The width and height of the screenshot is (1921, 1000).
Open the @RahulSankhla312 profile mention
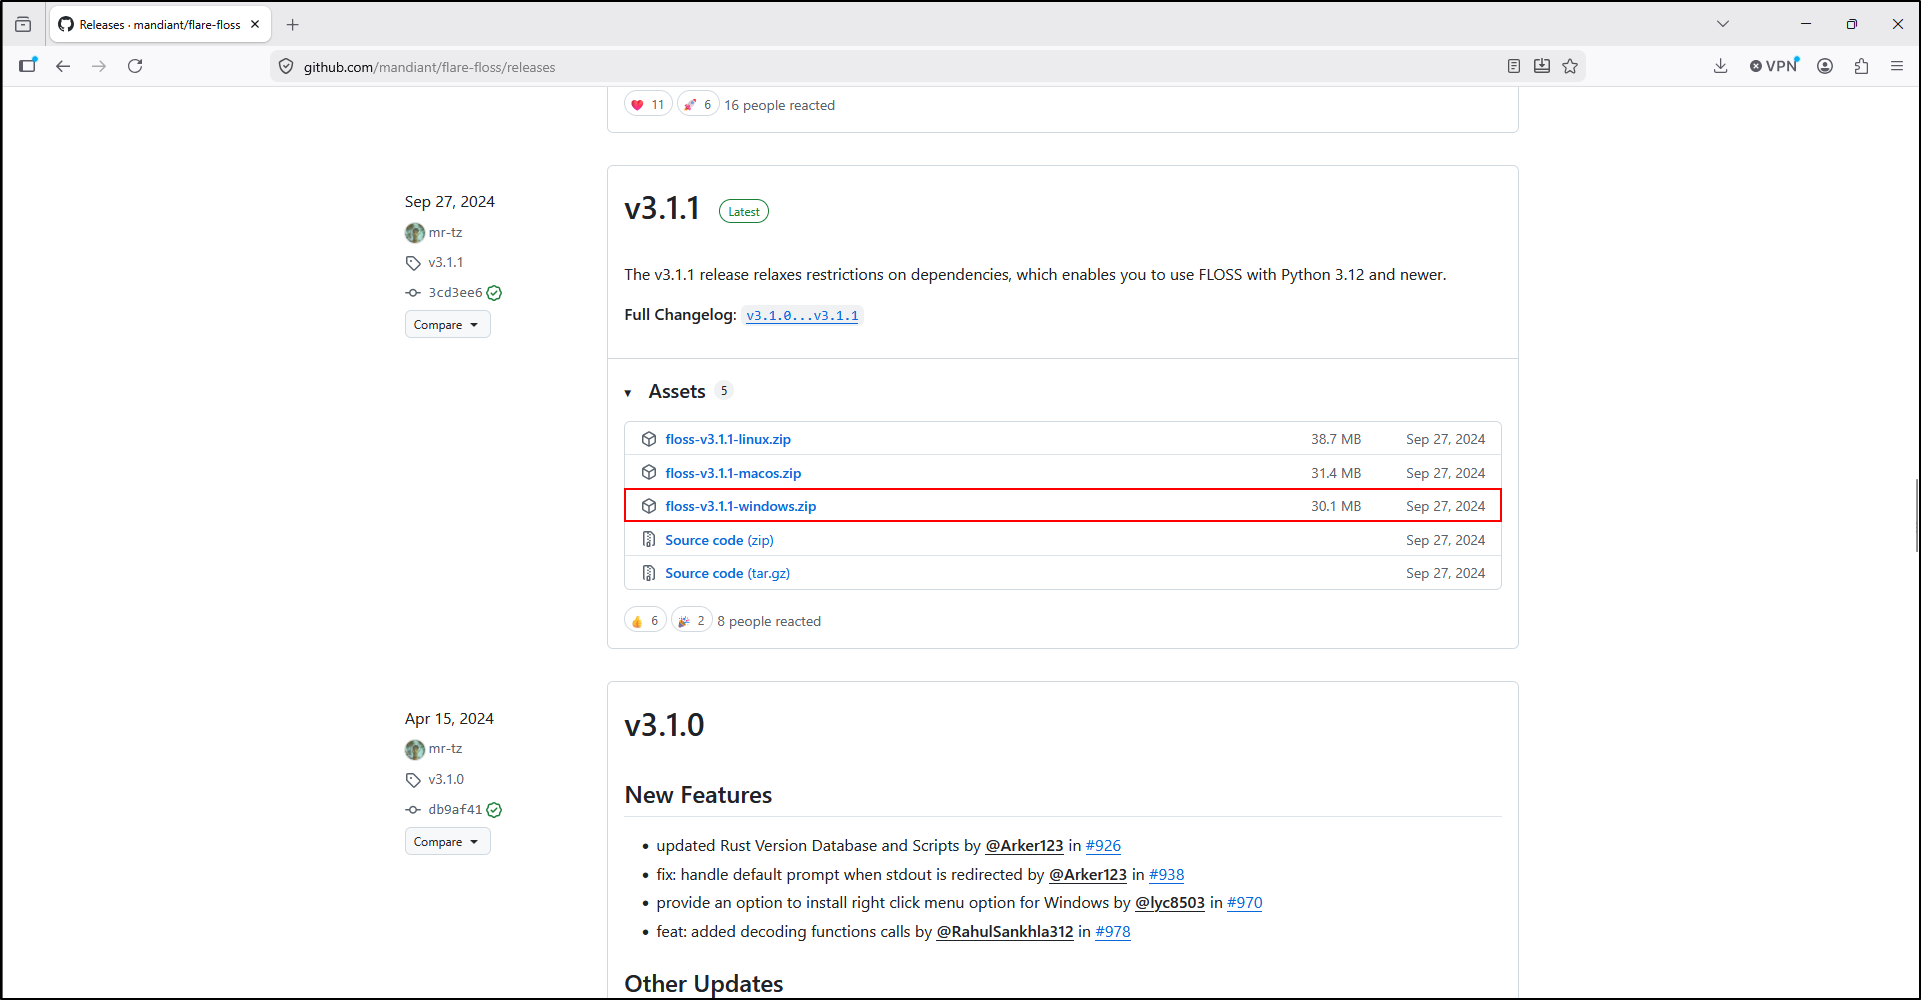pos(1004,932)
